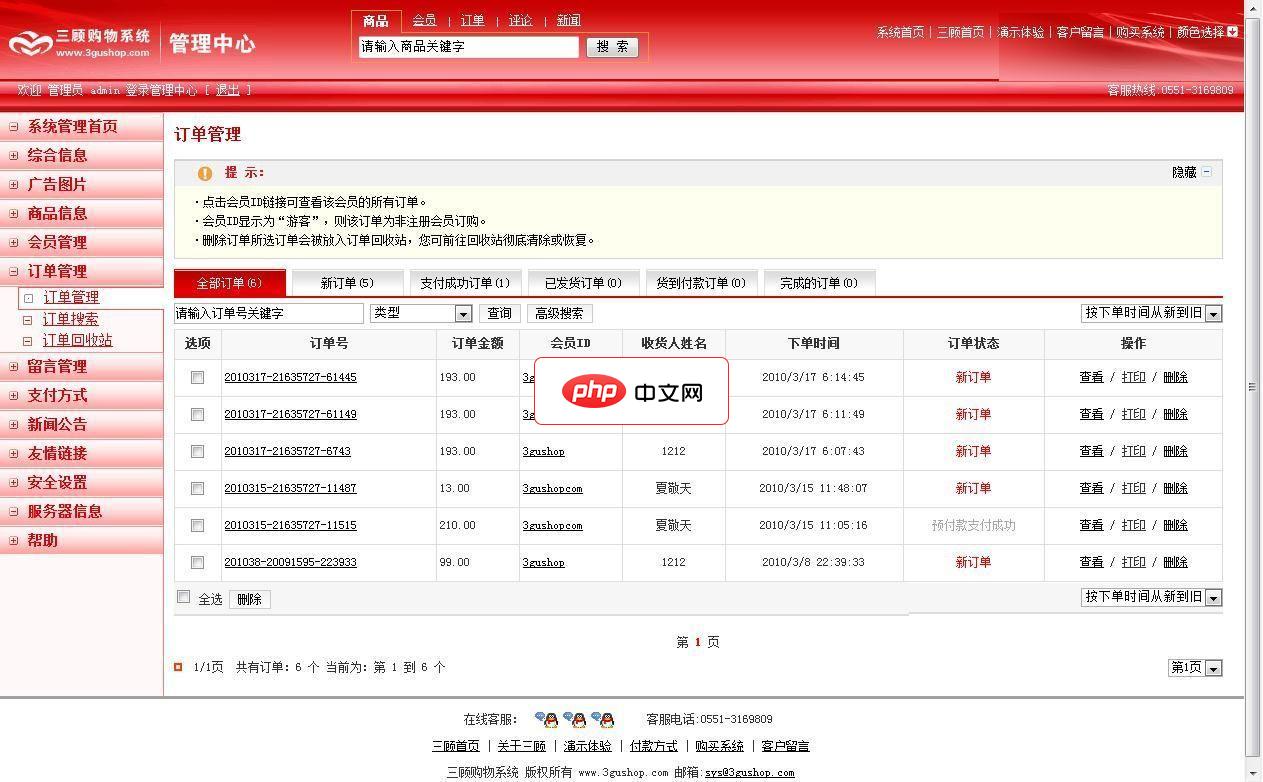Check the 全选 select-all checkbox
1263x782 pixels.
tap(183, 596)
